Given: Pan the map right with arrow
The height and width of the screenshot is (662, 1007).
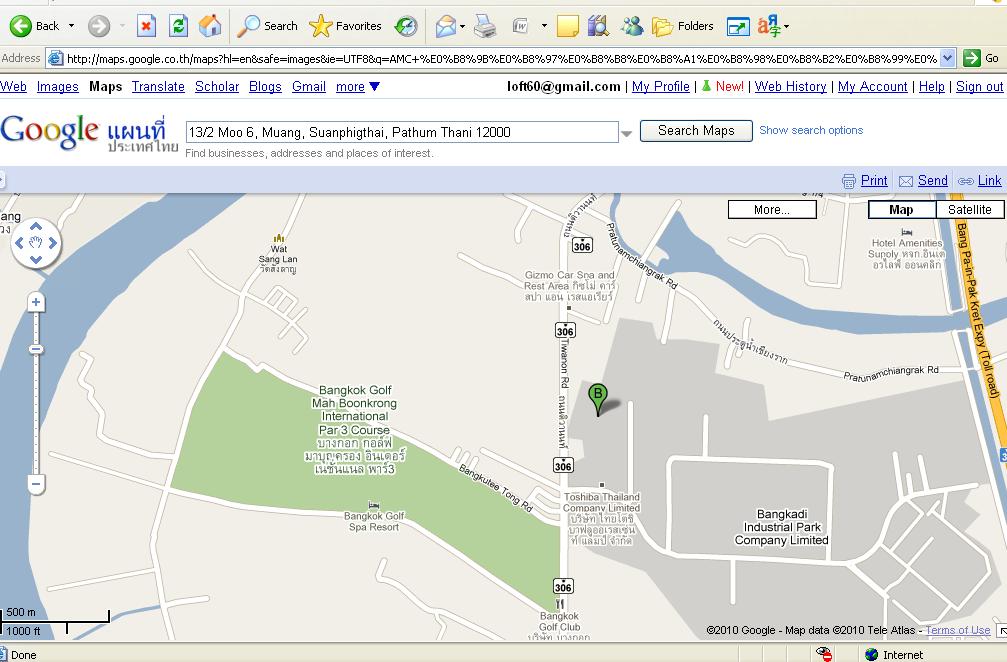Looking at the screenshot, I should [53, 243].
